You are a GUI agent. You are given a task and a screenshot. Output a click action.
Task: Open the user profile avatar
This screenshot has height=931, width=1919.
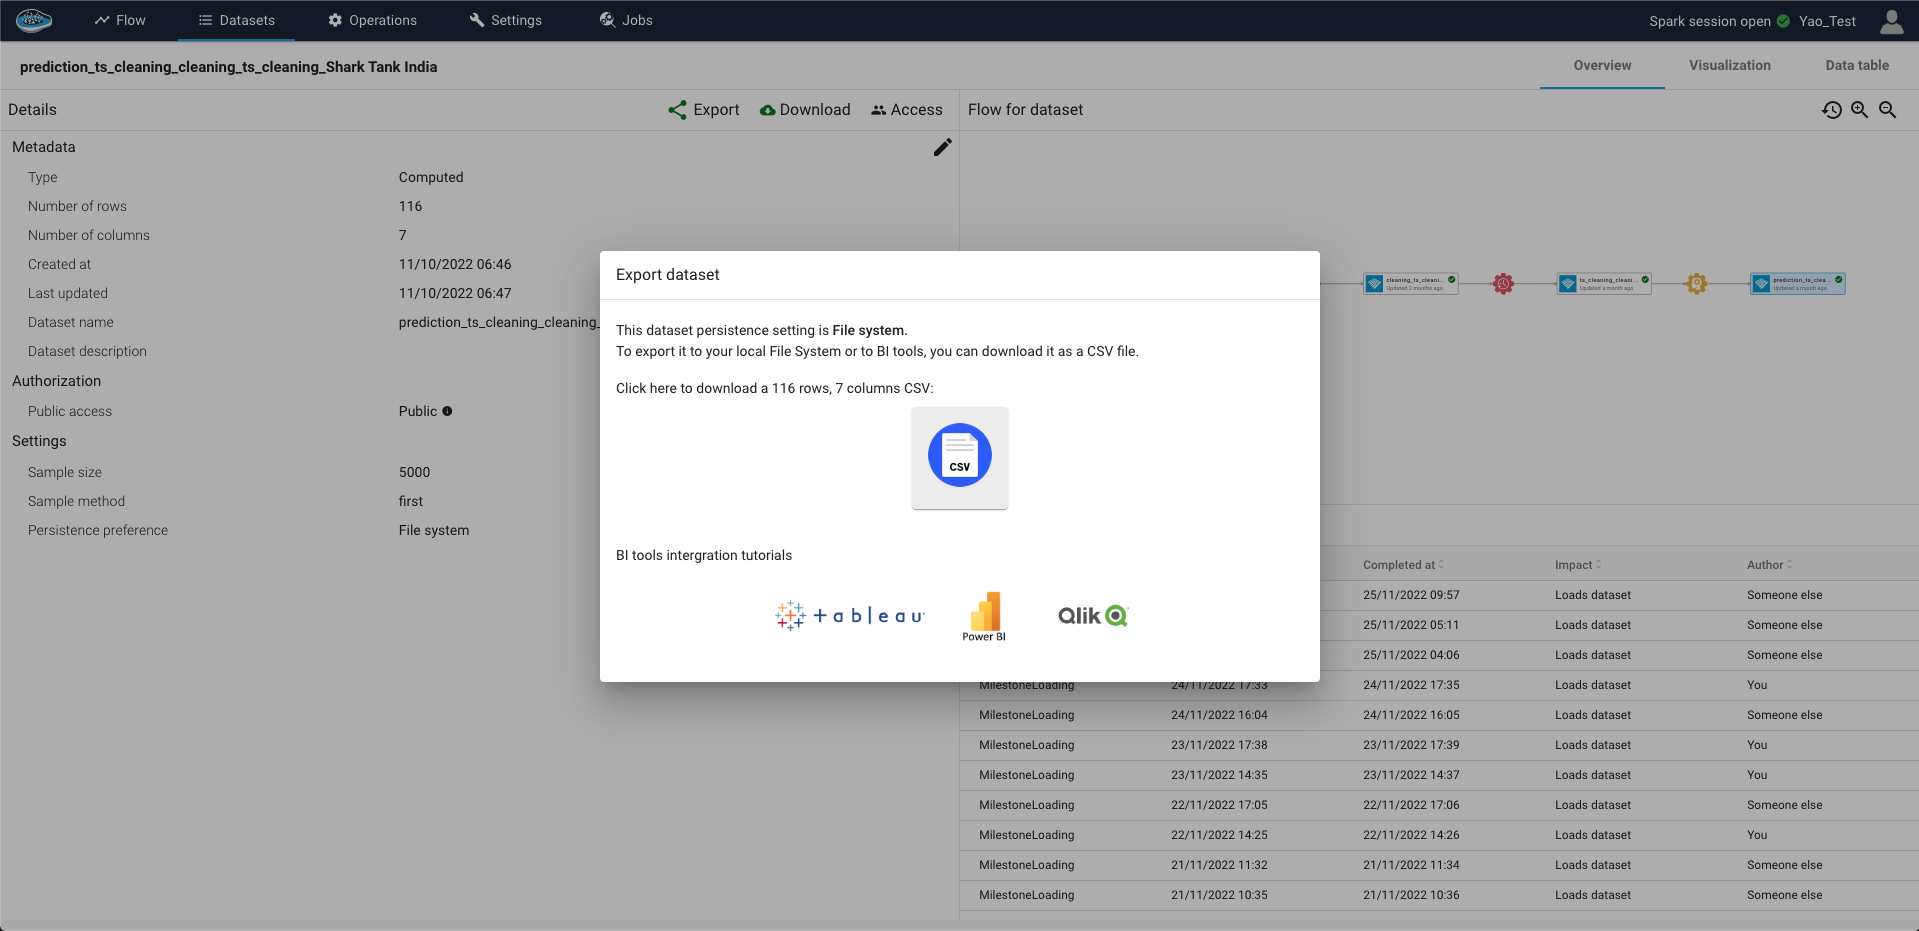(x=1891, y=21)
